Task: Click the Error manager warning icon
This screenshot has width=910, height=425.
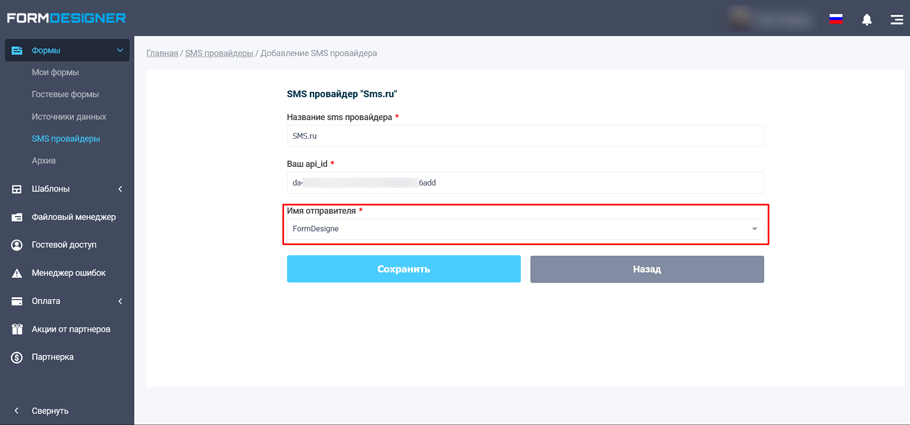Action: pos(17,273)
